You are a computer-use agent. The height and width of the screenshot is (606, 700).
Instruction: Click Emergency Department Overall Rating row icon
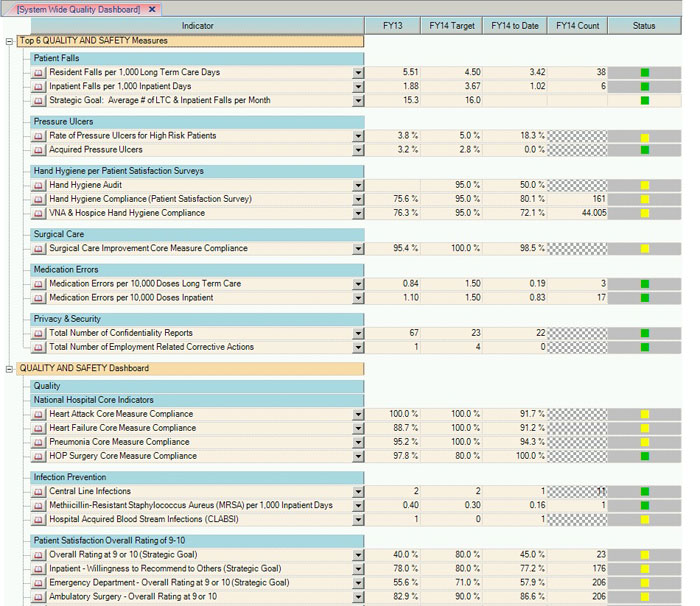38,583
